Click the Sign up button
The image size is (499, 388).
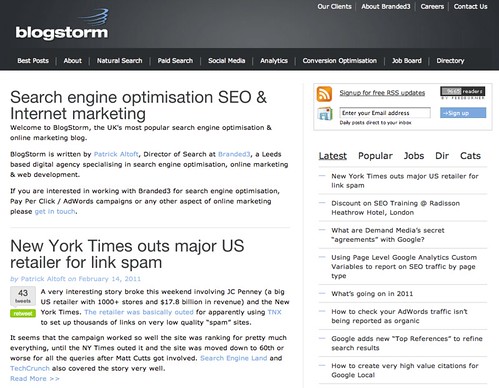click(x=463, y=113)
